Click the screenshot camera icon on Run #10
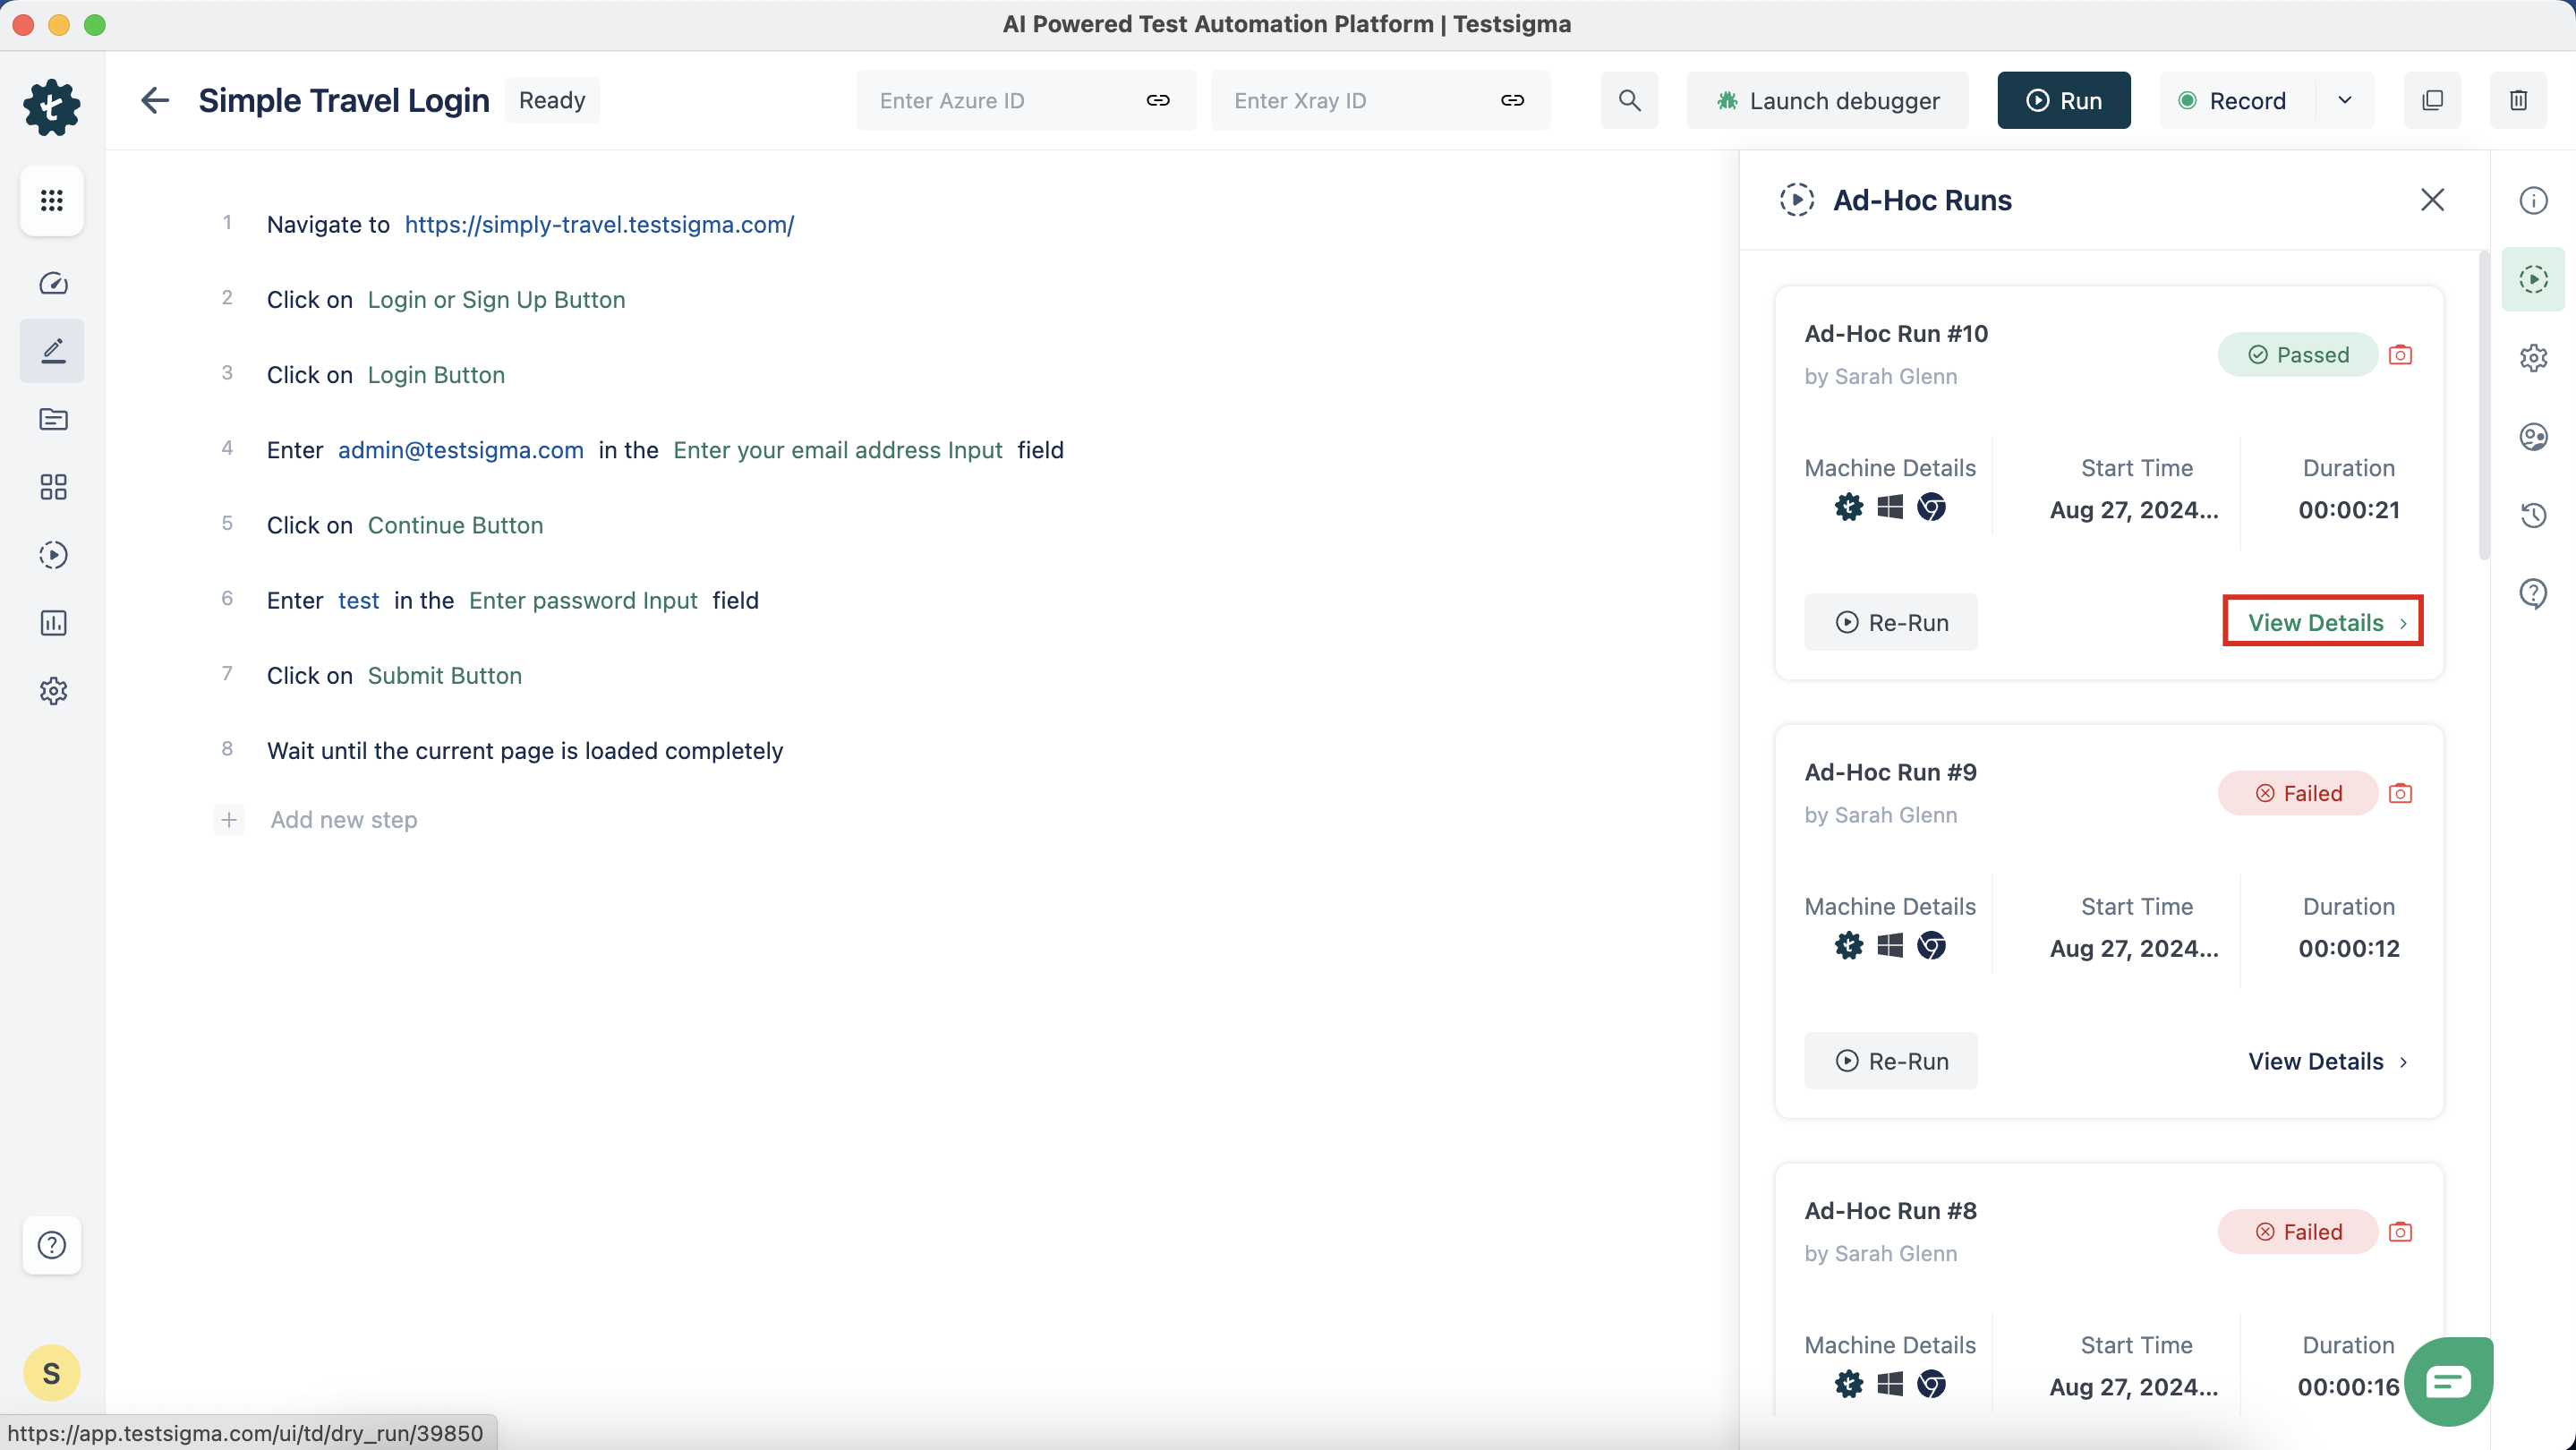 (2400, 355)
